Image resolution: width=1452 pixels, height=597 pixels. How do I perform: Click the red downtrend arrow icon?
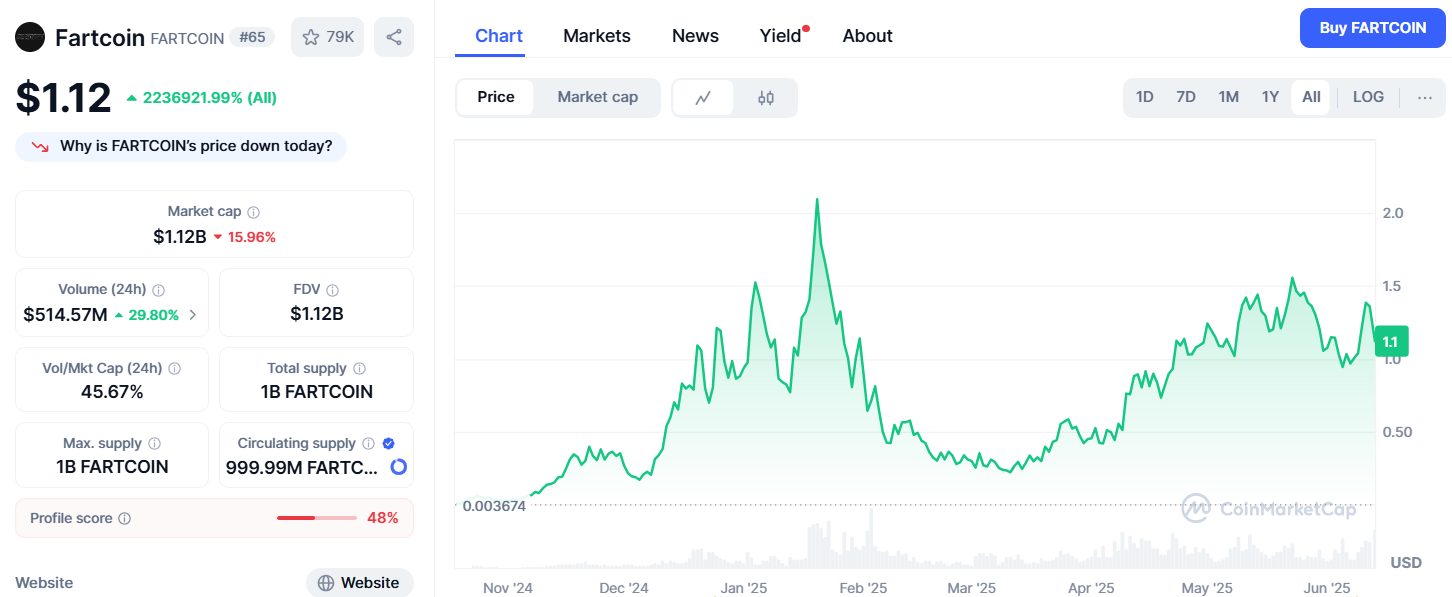[40, 147]
